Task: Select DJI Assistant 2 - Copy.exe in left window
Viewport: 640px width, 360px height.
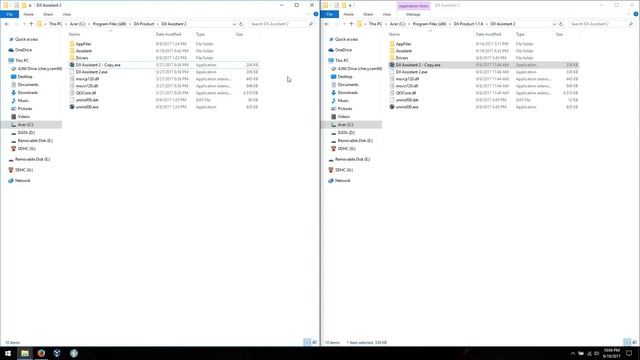Action: click(x=98, y=65)
